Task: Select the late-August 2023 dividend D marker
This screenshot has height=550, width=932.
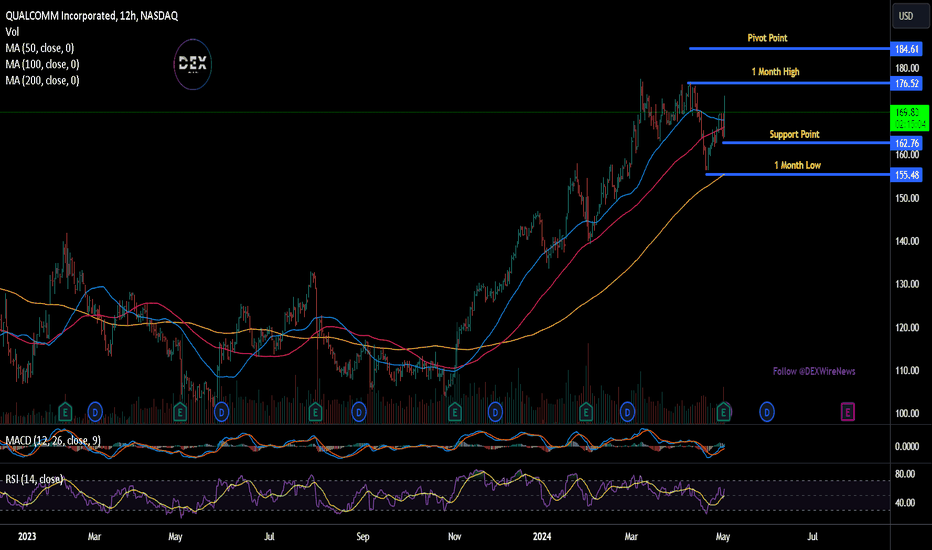Action: click(x=358, y=411)
